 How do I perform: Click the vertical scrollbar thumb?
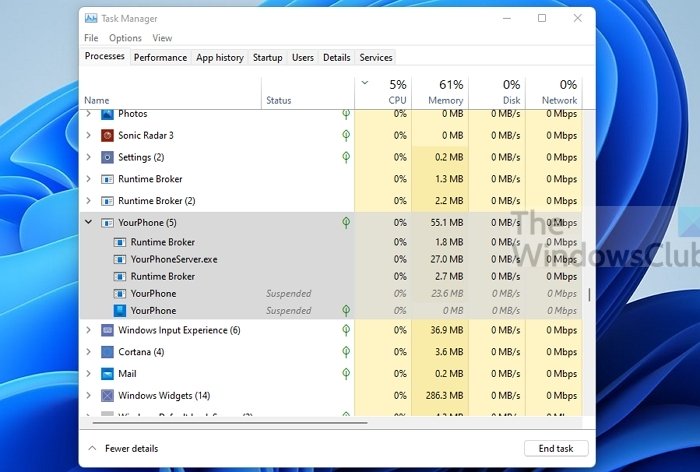(x=589, y=295)
